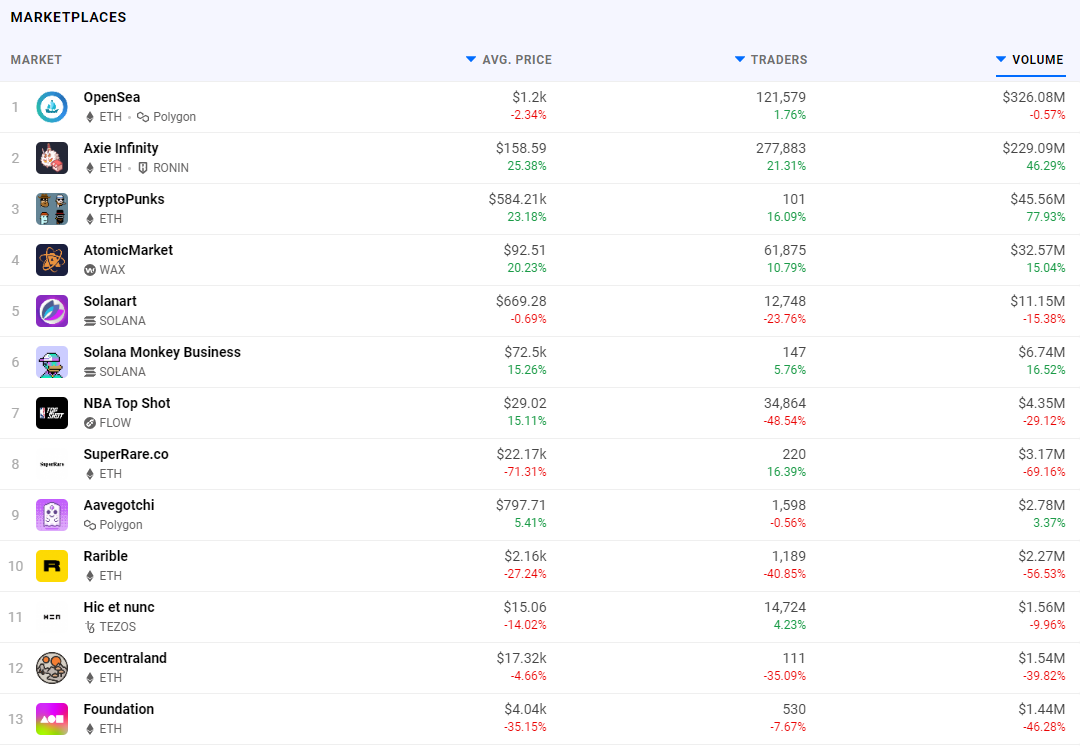Viewport: 1080px width, 749px height.
Task: Open the Axie Infinity market link
Action: coord(121,148)
